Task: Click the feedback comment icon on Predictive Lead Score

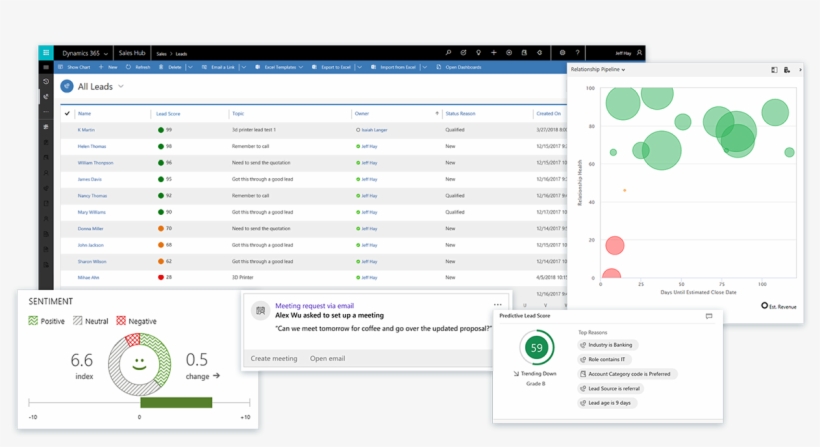Action: pyautogui.click(x=709, y=316)
